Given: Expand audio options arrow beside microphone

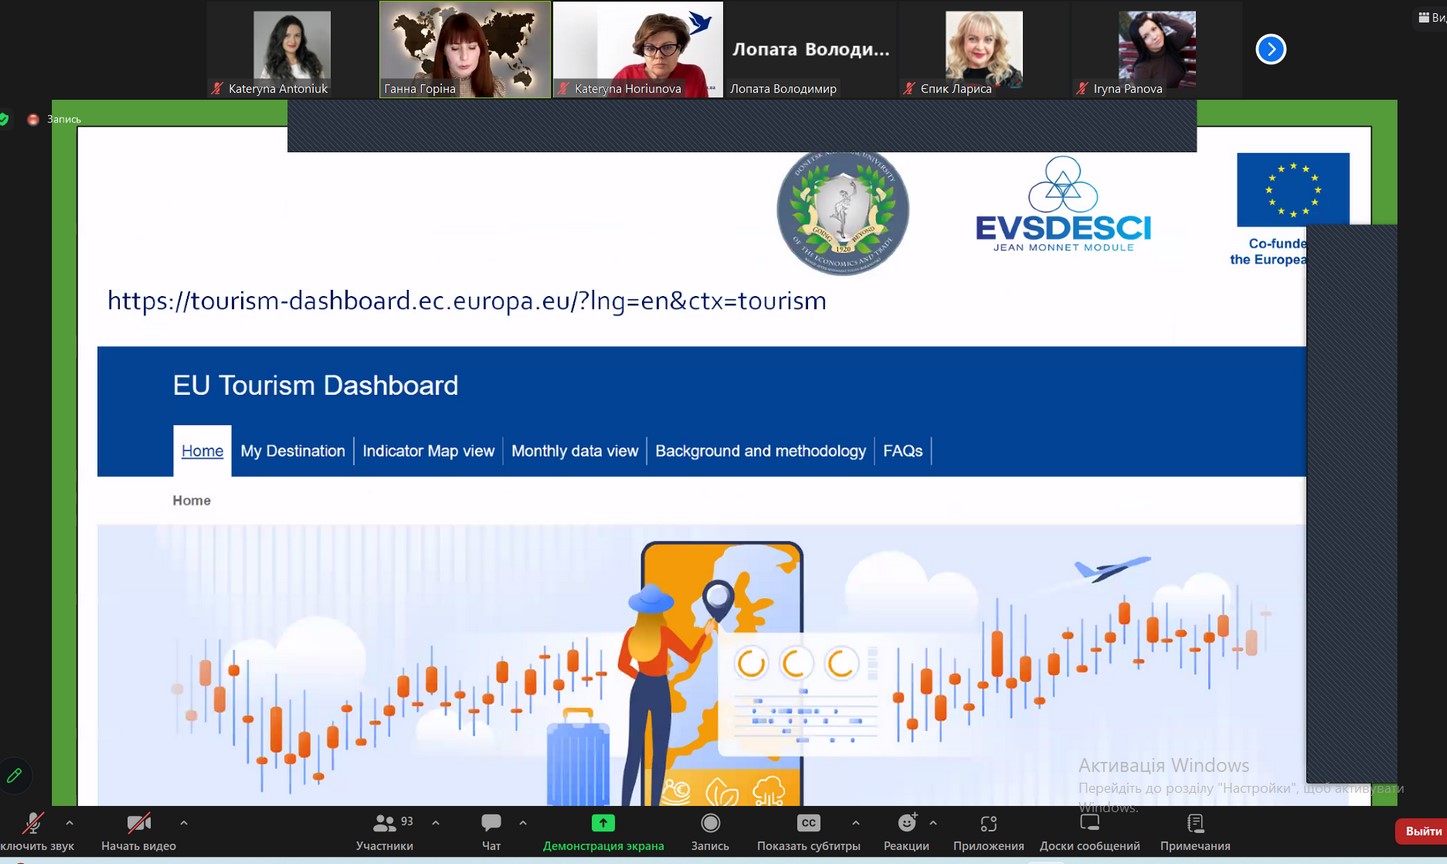Looking at the screenshot, I should pyautogui.click(x=69, y=823).
